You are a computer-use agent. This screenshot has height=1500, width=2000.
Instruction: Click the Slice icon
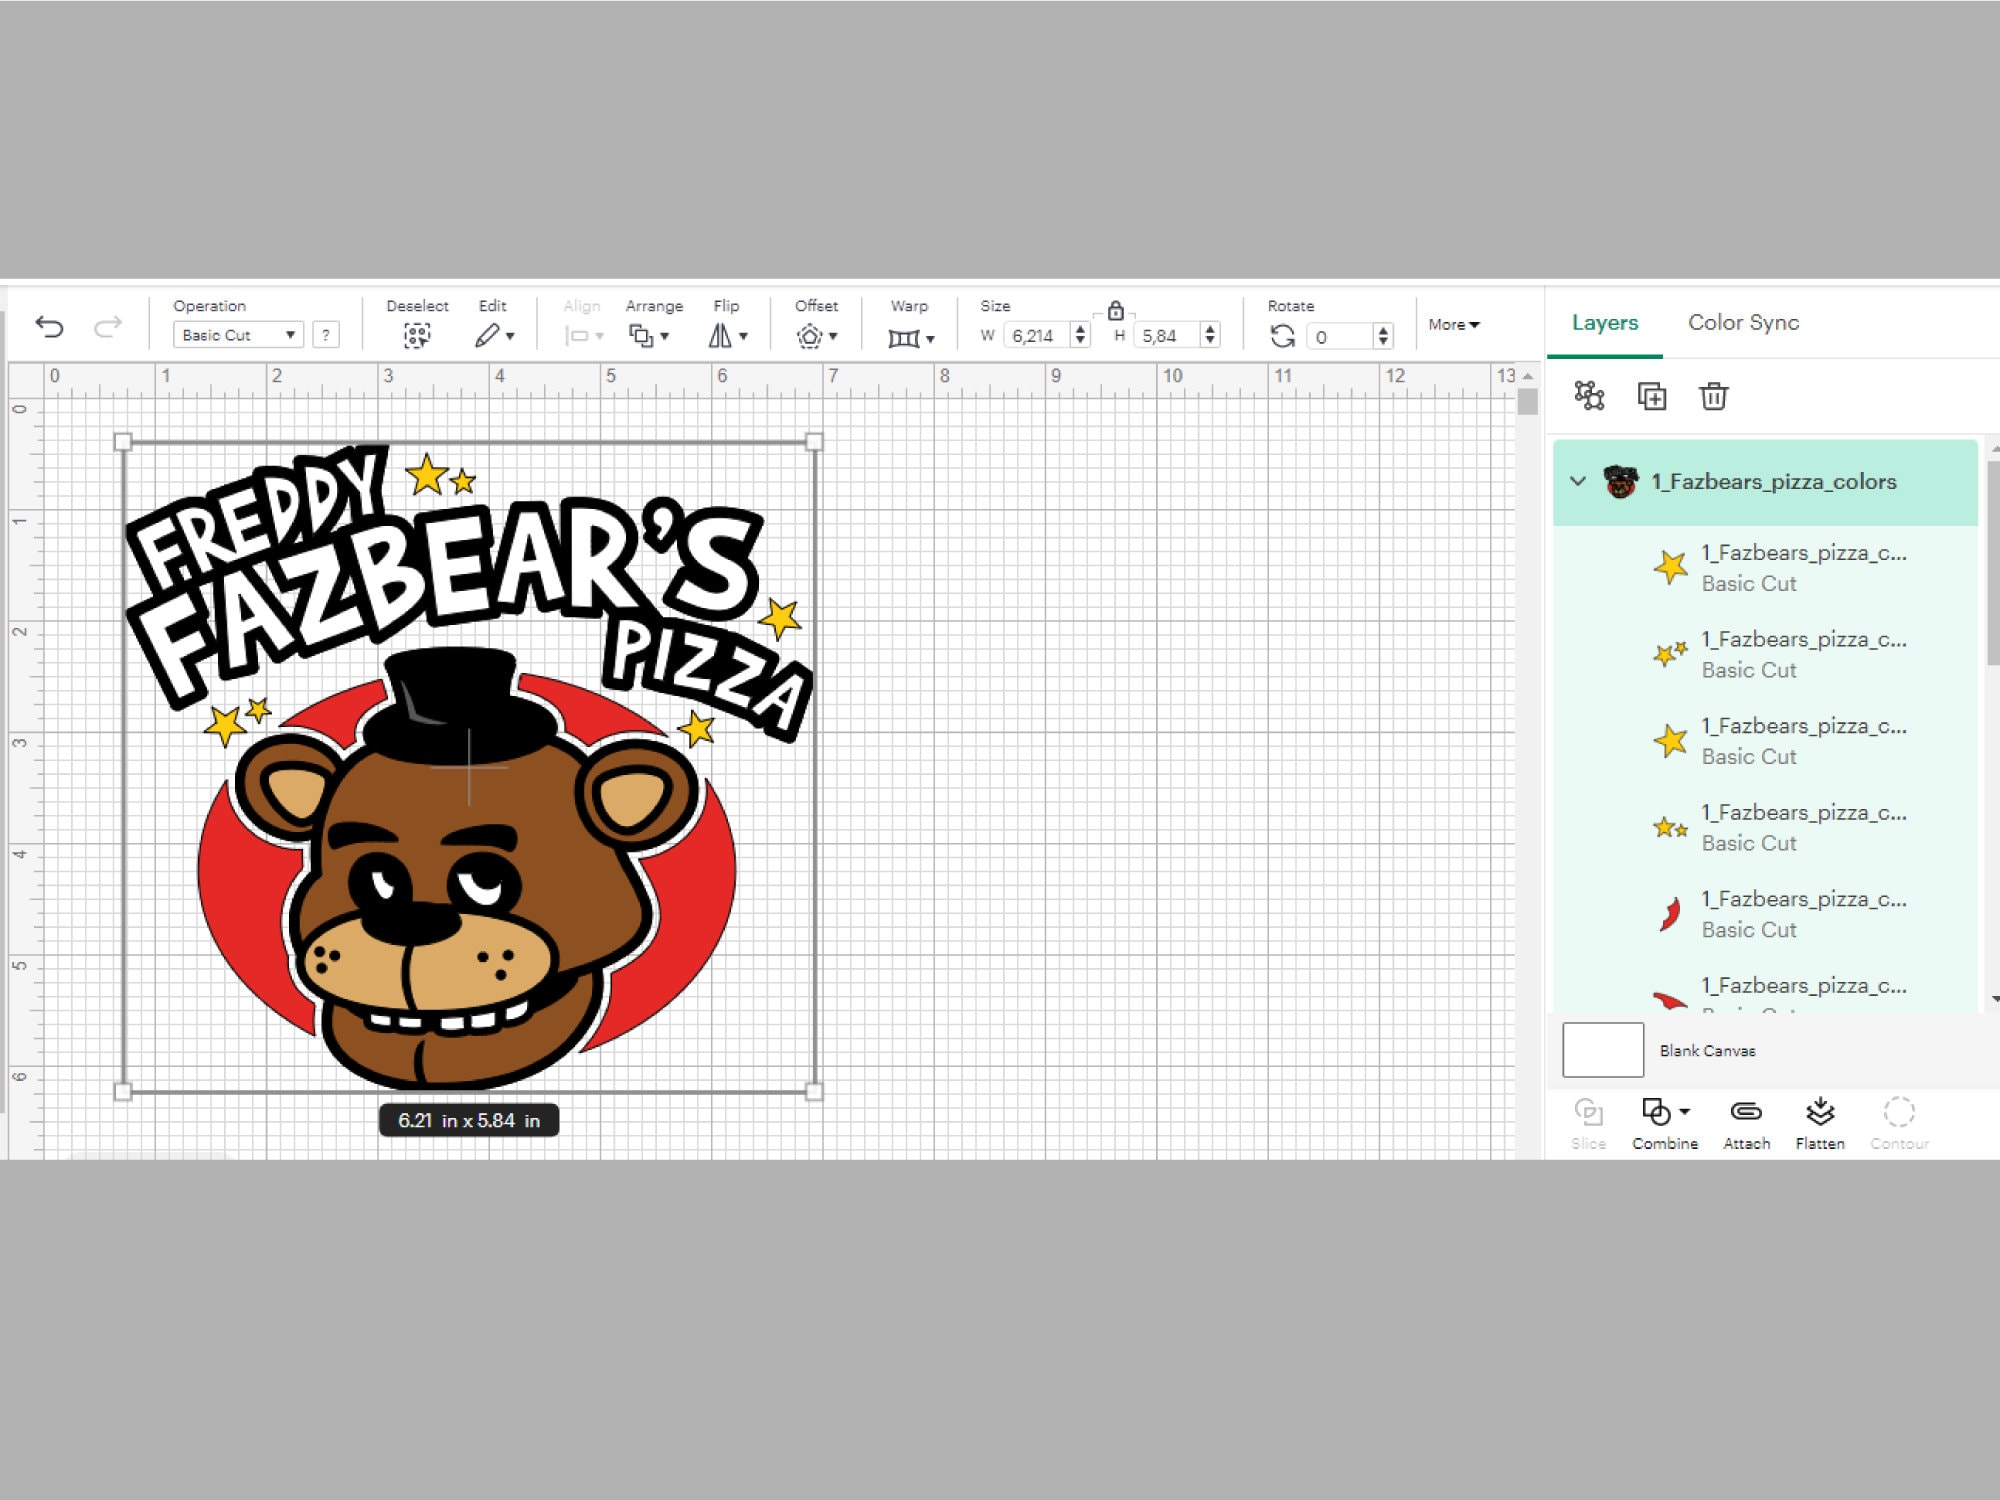pos(1589,1112)
